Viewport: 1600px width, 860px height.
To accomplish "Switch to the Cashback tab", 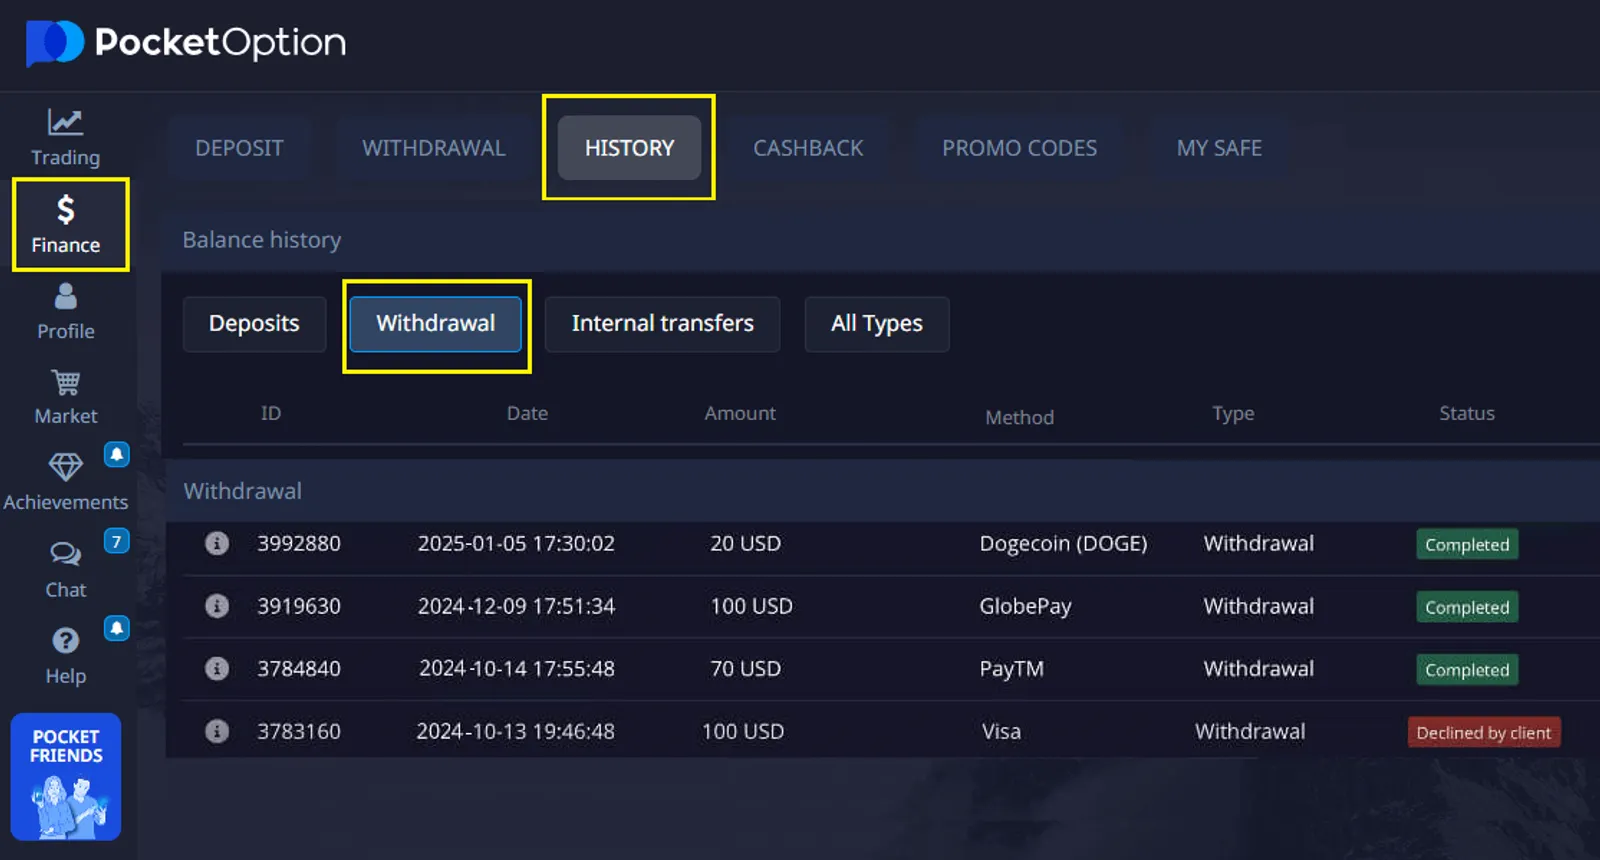I will coord(807,148).
